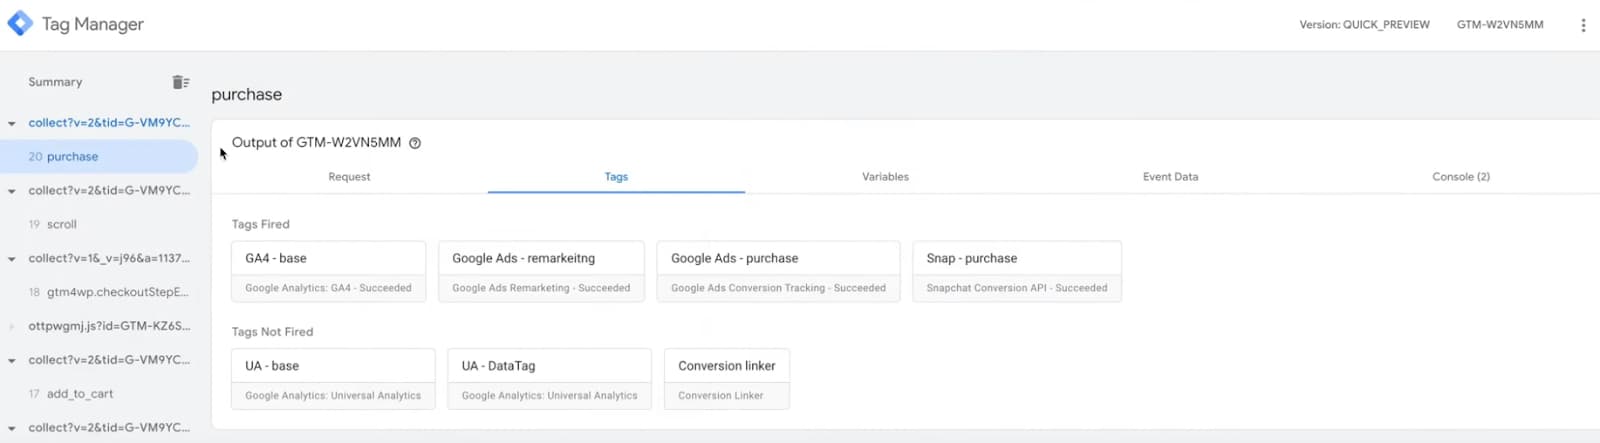Go to the Event Data tab
This screenshot has width=1600, height=443.
point(1170,177)
